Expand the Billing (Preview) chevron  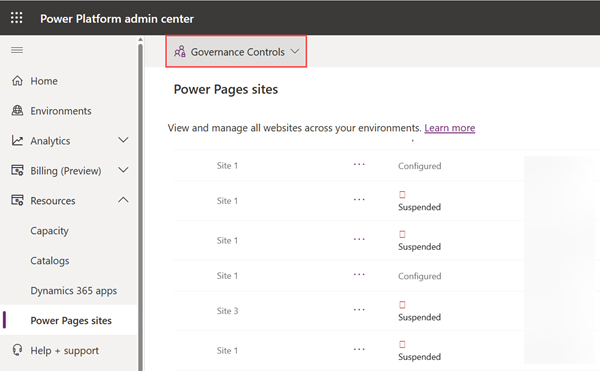click(123, 170)
